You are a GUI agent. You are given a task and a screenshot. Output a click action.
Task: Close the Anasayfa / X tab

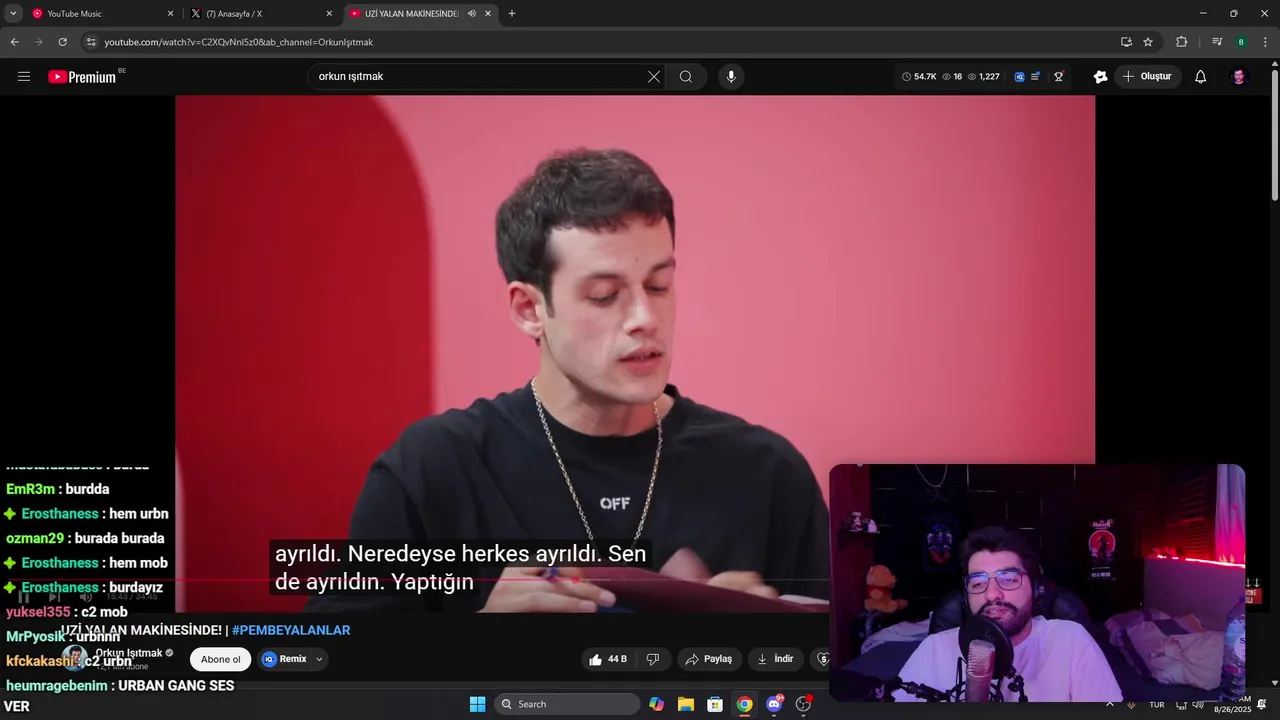pos(329,14)
